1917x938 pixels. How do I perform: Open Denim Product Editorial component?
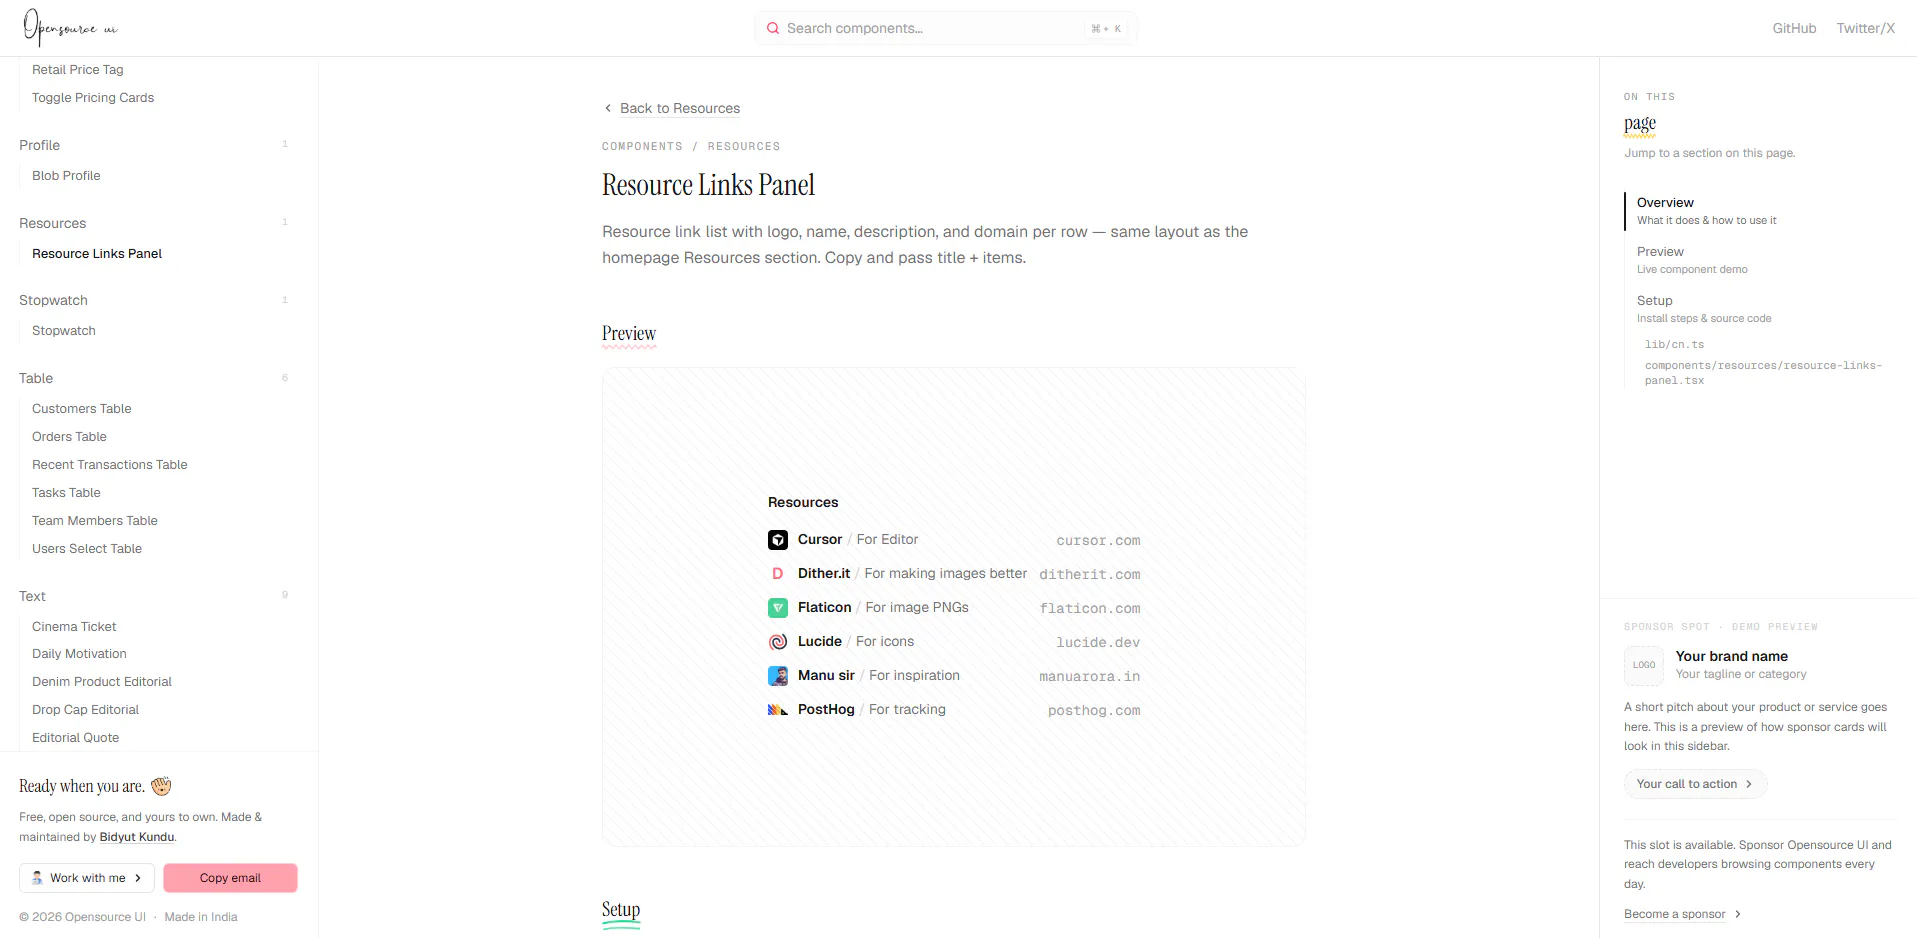[102, 681]
